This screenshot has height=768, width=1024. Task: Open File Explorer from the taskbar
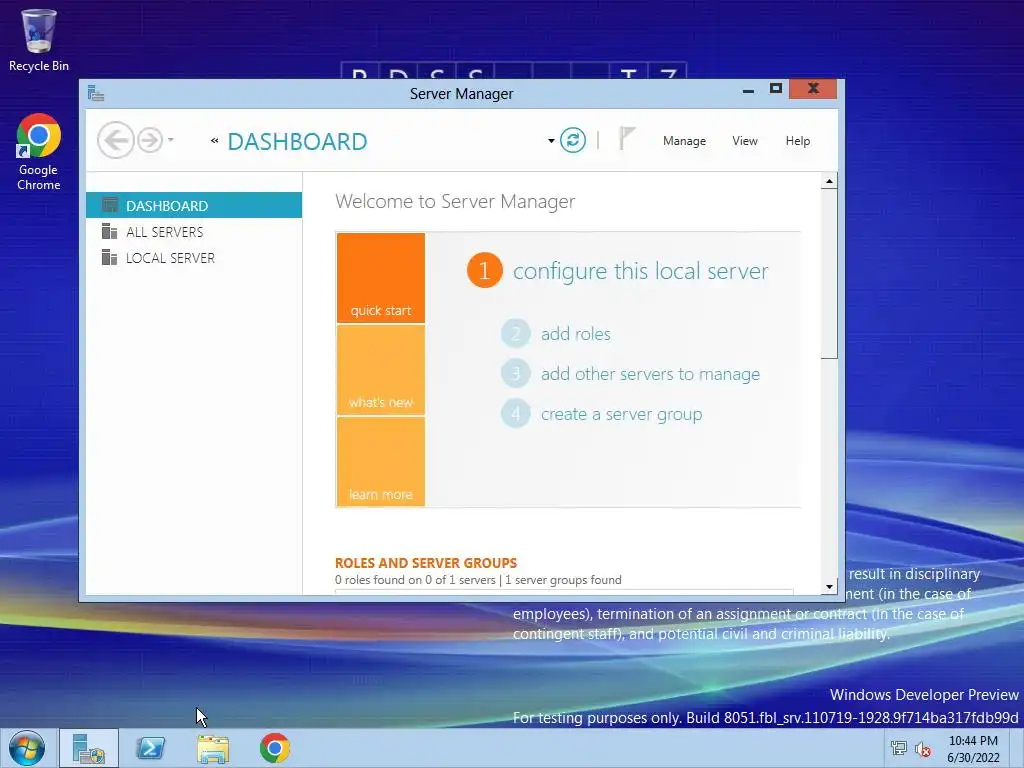point(213,748)
